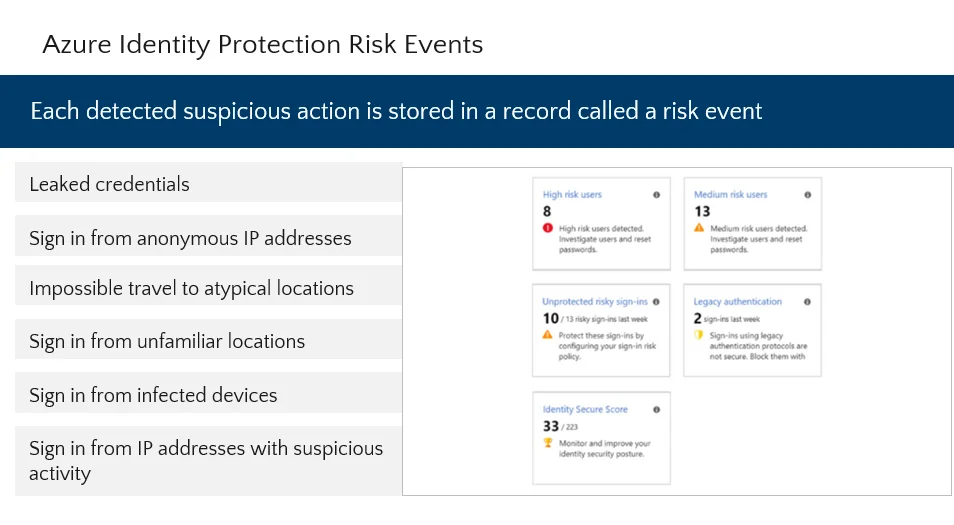
Task: Click orange warning icon under Medium risk users
Action: click(699, 228)
